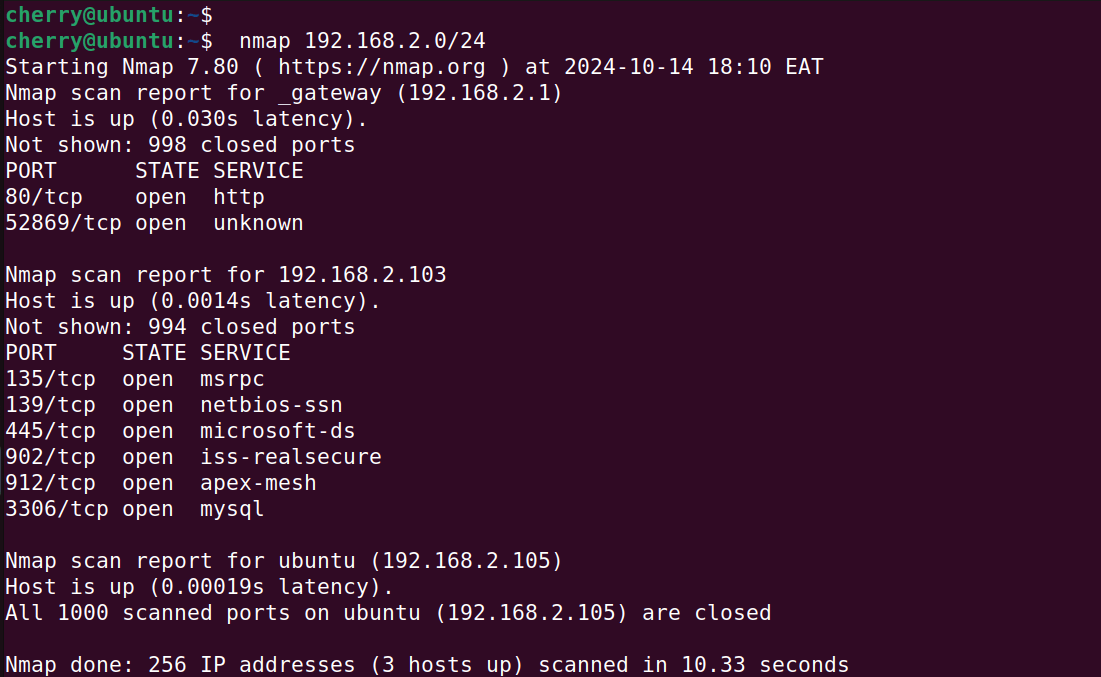The width and height of the screenshot is (1101, 677).
Task: Click the 445/tcp microsoft-ds port line
Action: [180, 431]
